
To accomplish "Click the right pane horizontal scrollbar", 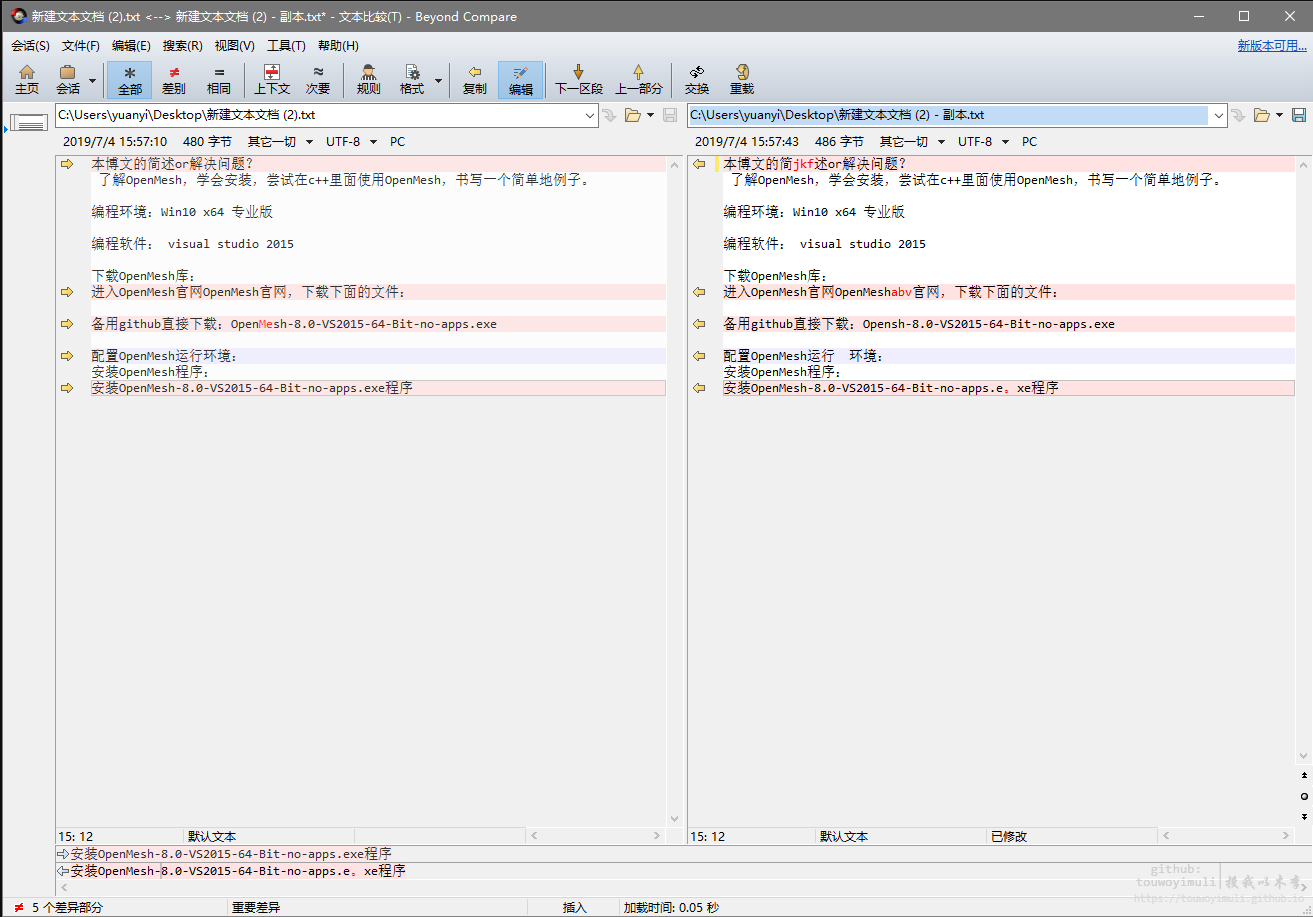I will [x=1226, y=836].
